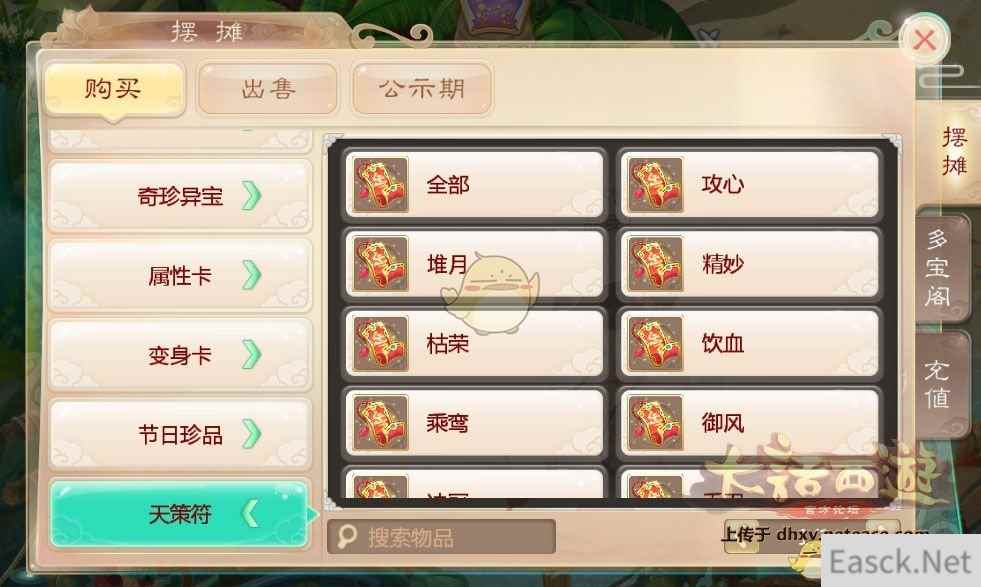981x587 pixels.
Task: Select the 堆月 talisman icon
Action: tap(380, 263)
